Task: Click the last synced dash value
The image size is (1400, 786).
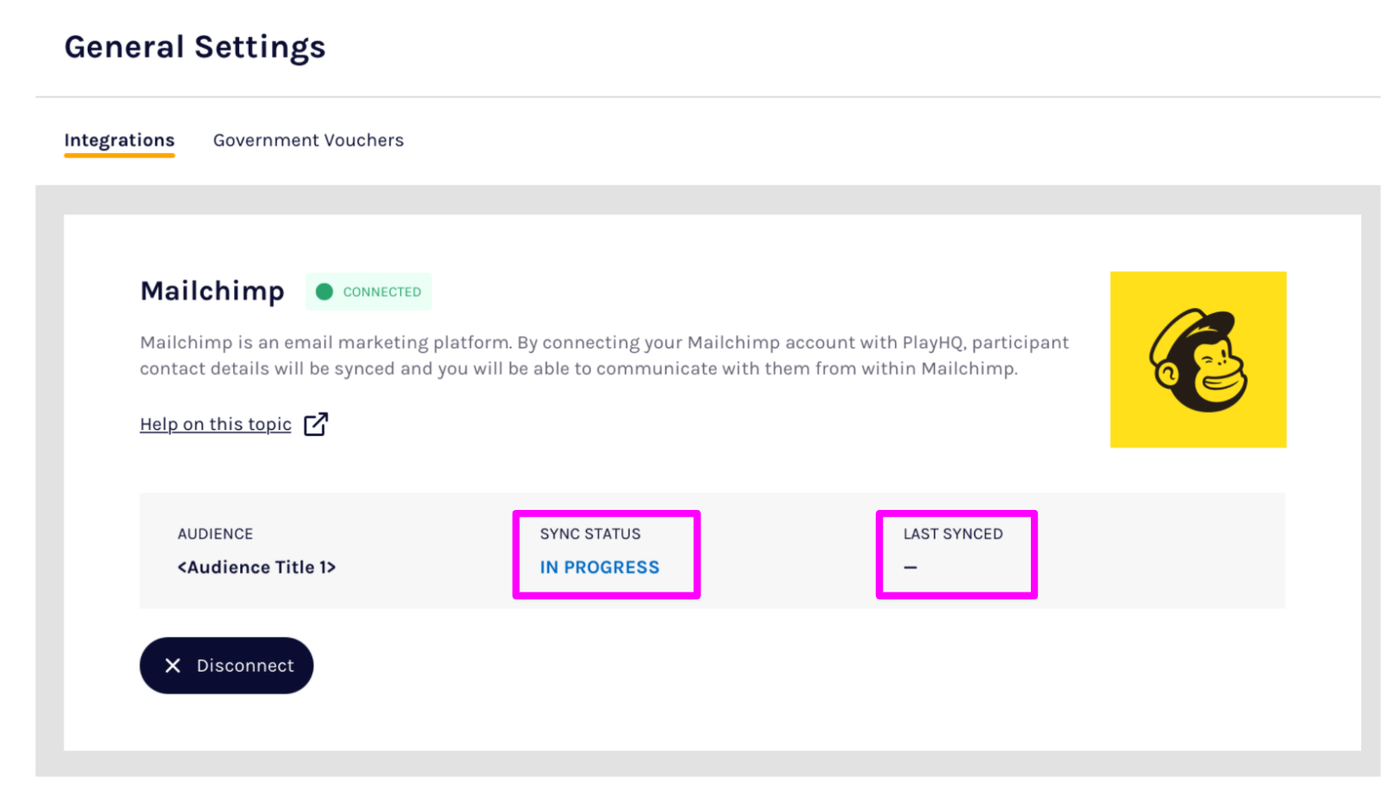Action: pyautogui.click(x=910, y=567)
